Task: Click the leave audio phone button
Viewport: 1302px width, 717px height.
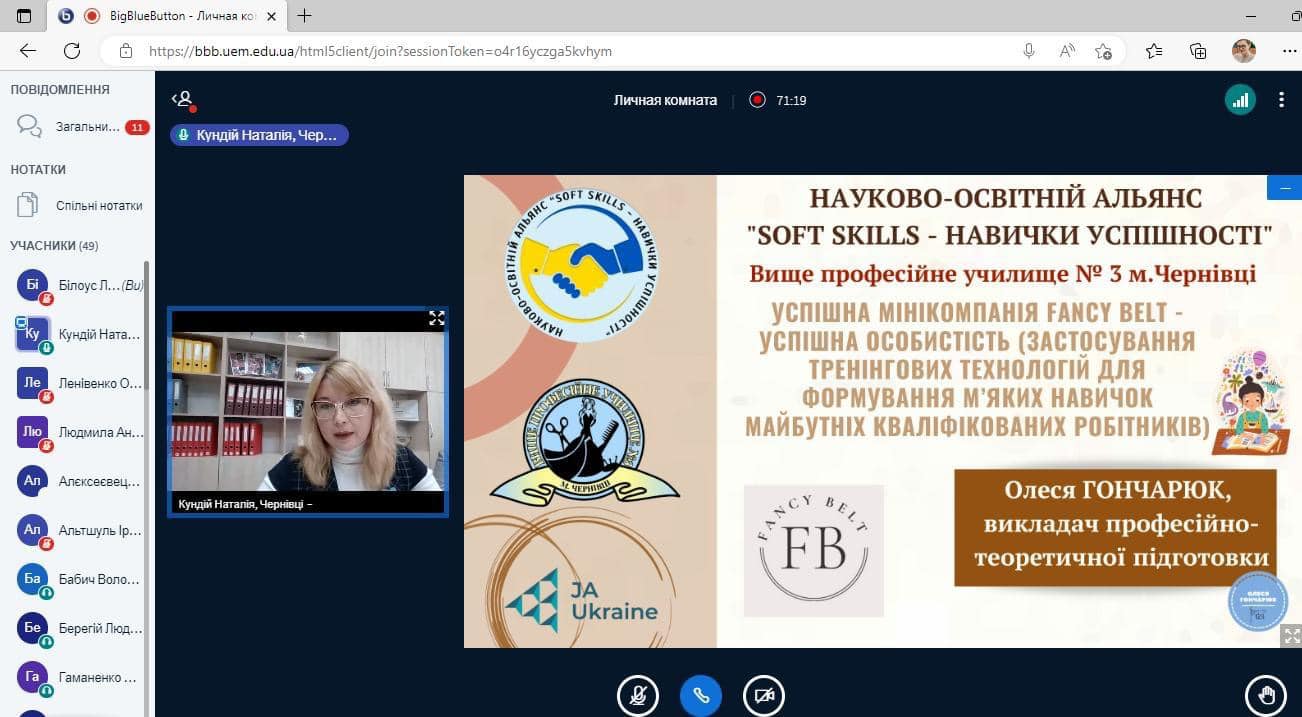Action: click(x=701, y=696)
